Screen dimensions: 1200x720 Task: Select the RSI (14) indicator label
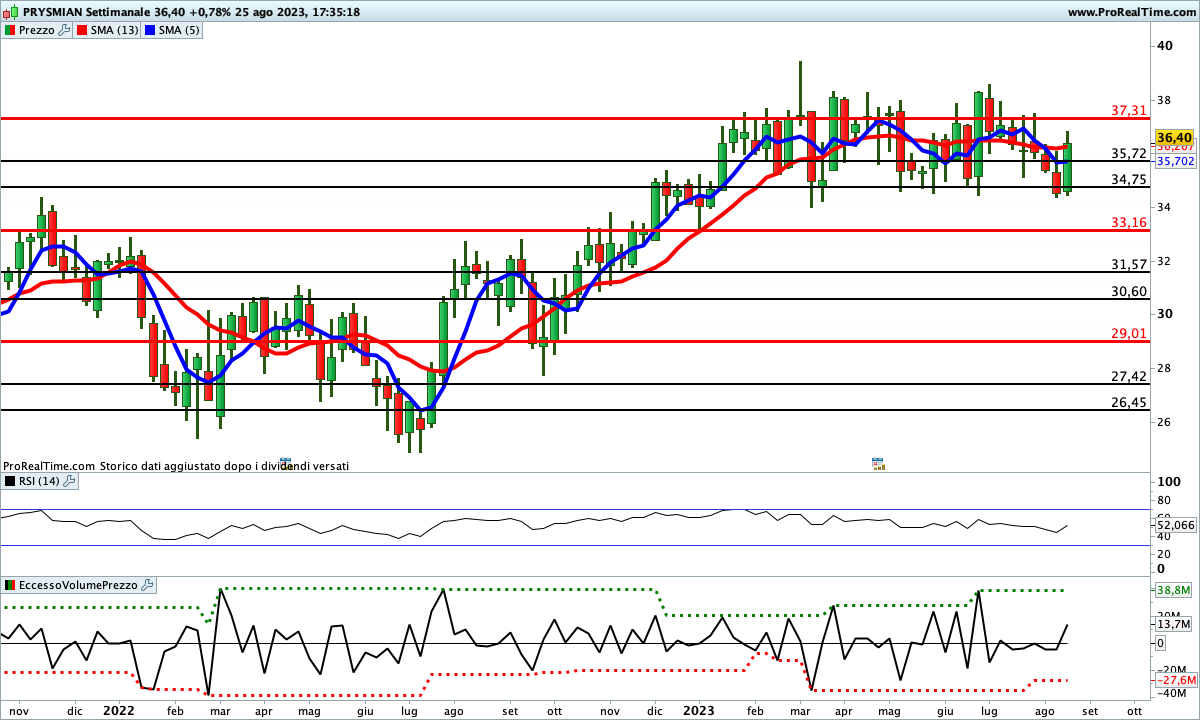(x=40, y=481)
